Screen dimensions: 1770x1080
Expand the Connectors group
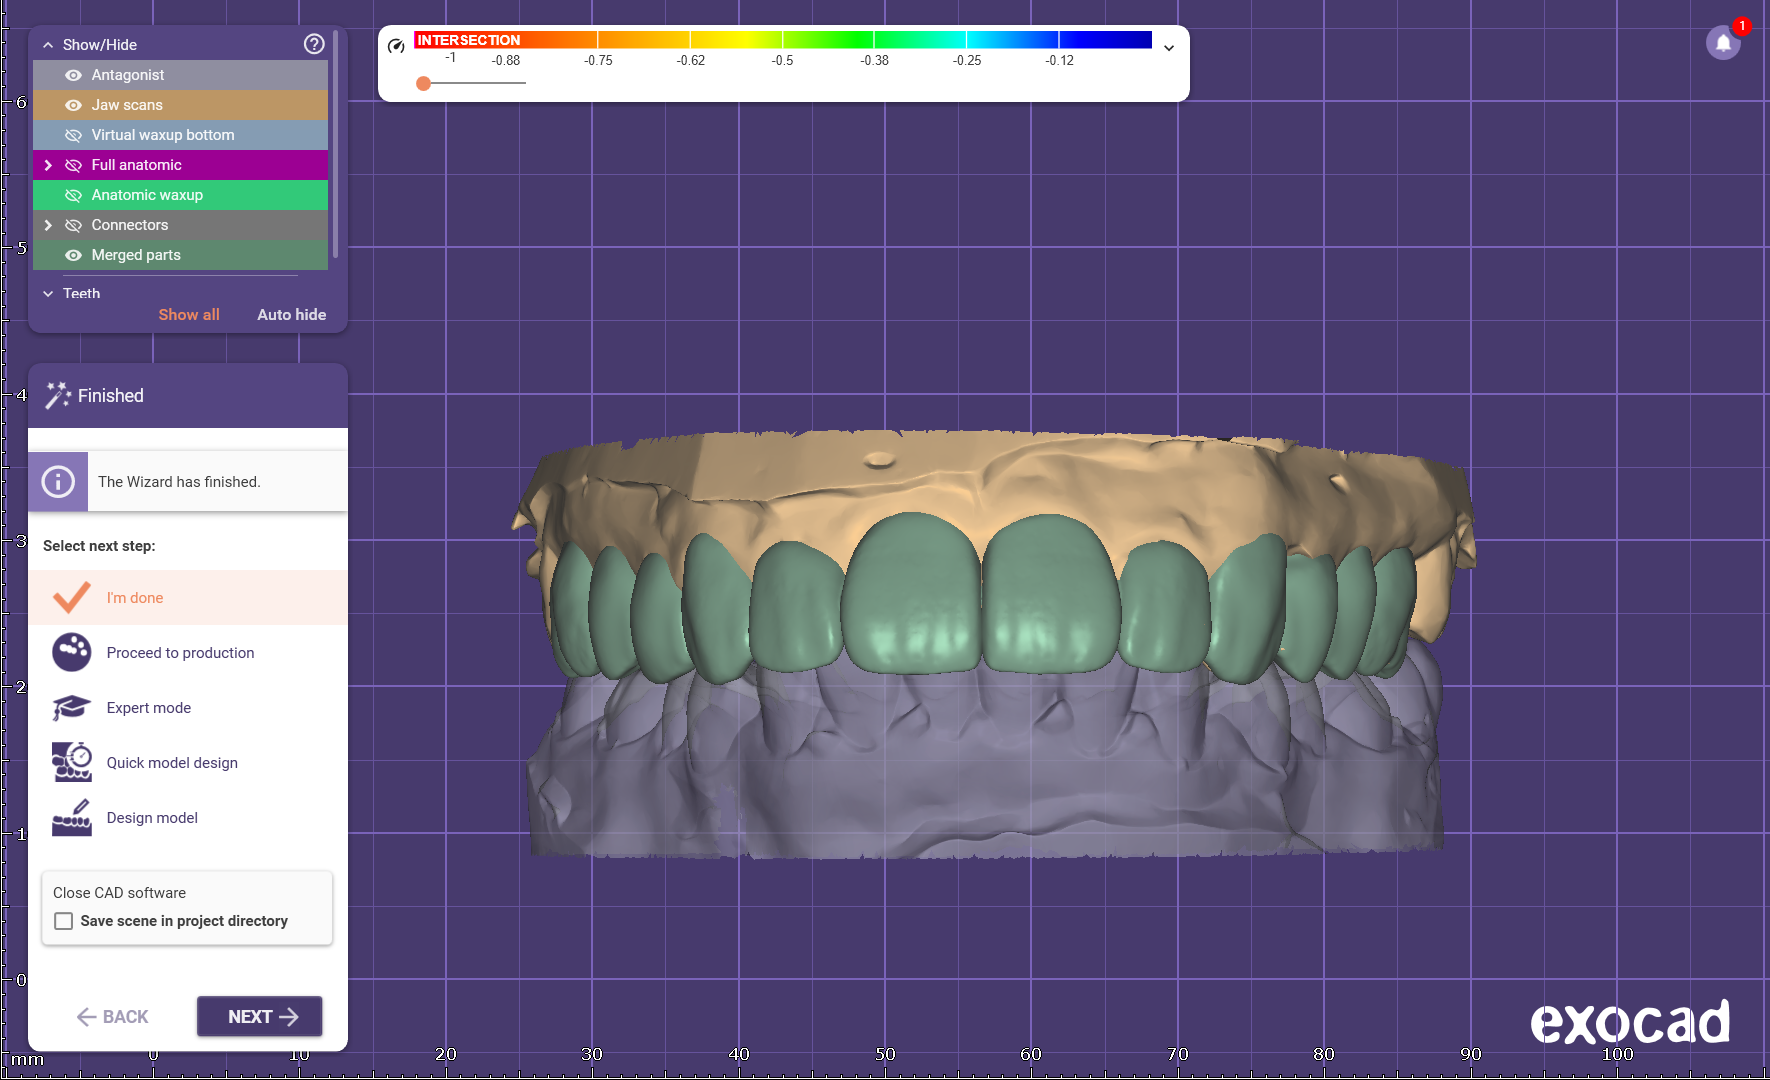[x=48, y=225]
